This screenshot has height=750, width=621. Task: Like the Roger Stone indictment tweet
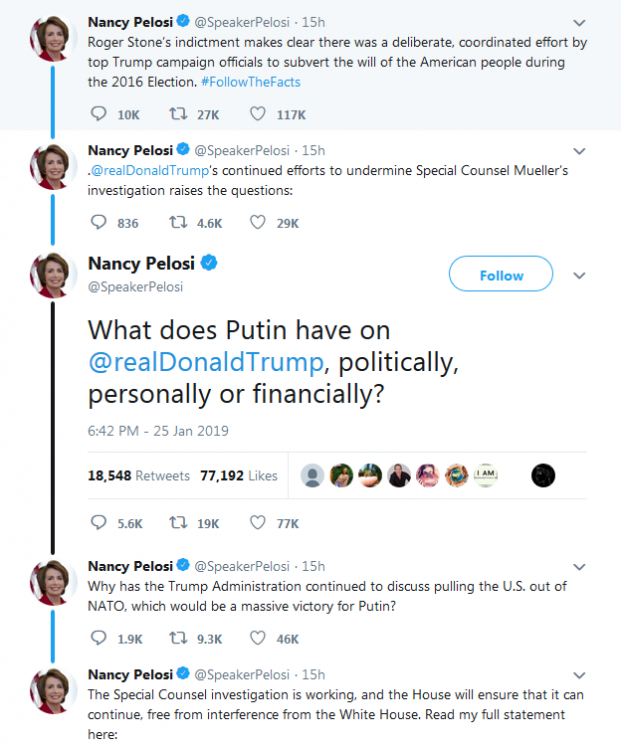258,114
